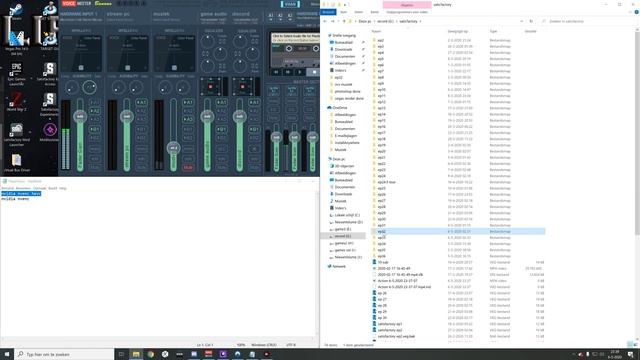Click game audio 3D panning pad
The width and height of the screenshot is (640, 360).
coord(211,87)
